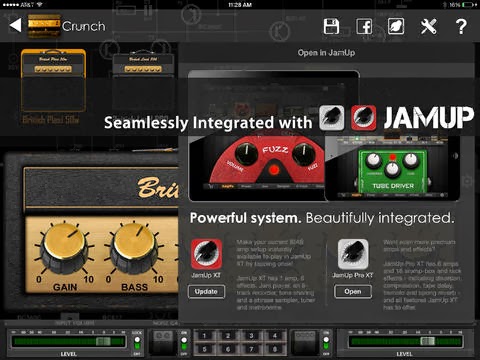Click the BASS knob
The width and height of the screenshot is (480, 360).
coord(134,247)
